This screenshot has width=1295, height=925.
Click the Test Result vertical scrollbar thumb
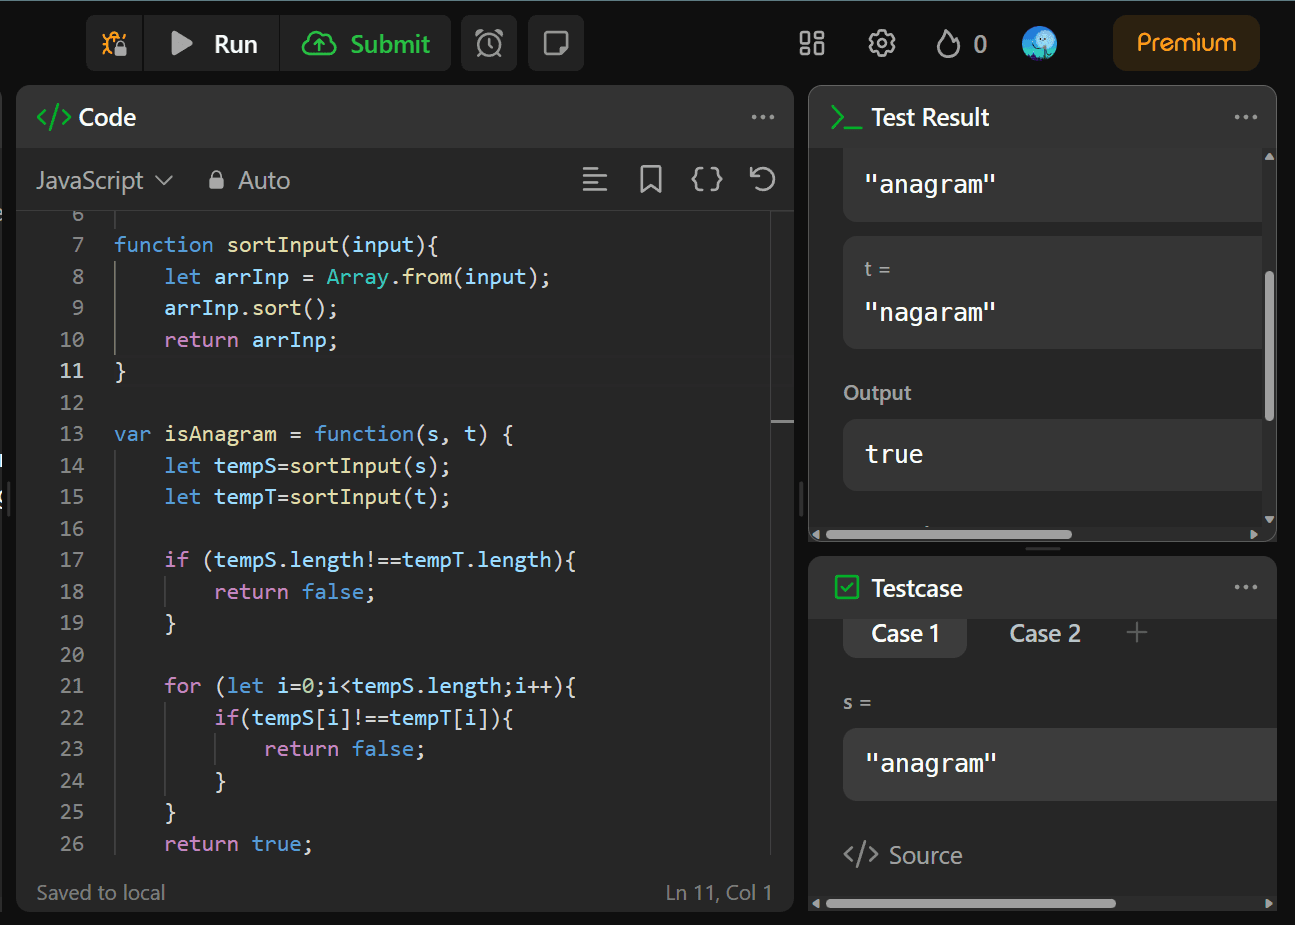coord(1269,345)
